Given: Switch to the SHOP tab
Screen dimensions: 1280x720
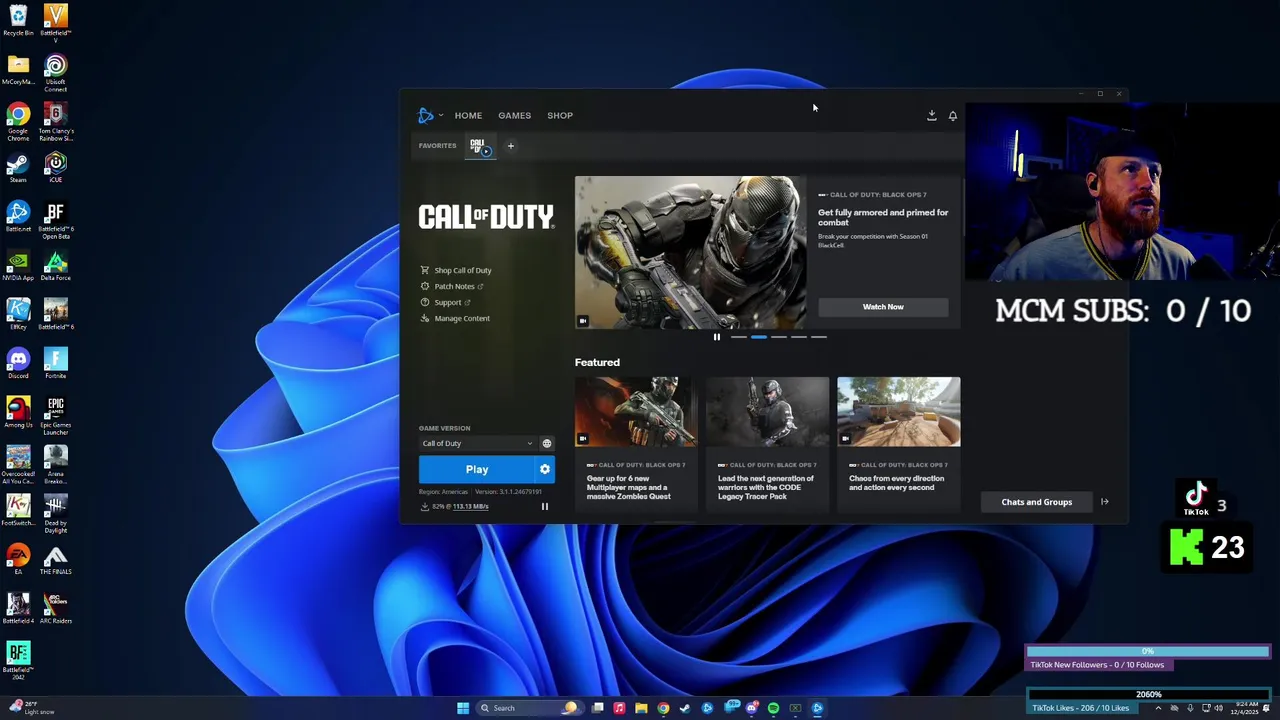Looking at the screenshot, I should [560, 115].
